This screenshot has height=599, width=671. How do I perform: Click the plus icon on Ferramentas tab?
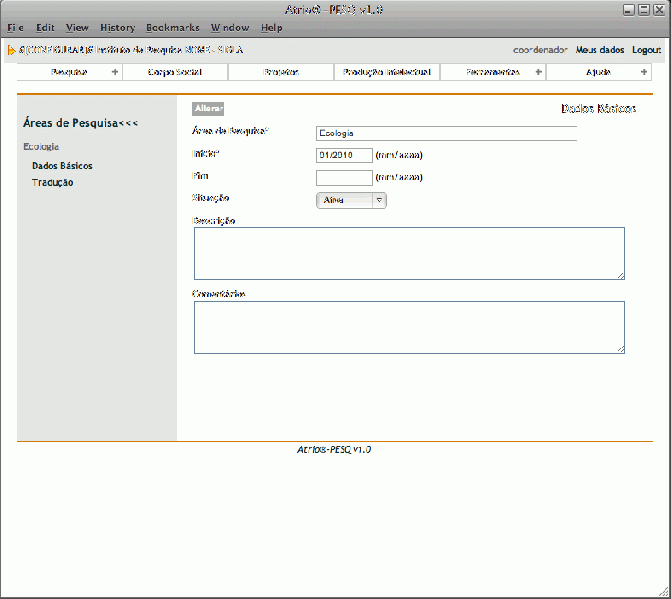click(x=539, y=72)
